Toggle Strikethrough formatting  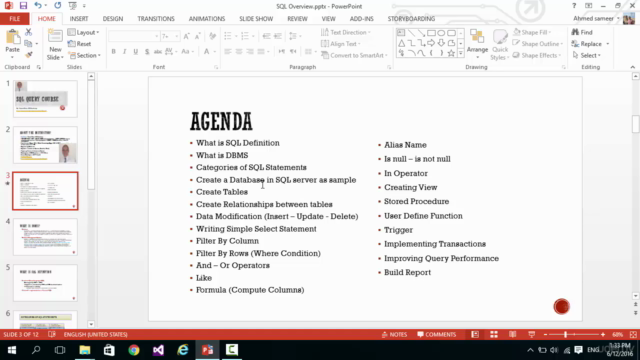[158, 51]
